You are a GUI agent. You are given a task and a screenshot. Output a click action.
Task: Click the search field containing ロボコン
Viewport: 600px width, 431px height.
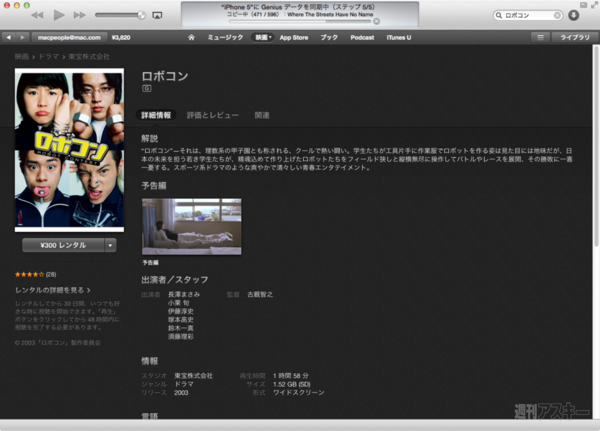[528, 15]
